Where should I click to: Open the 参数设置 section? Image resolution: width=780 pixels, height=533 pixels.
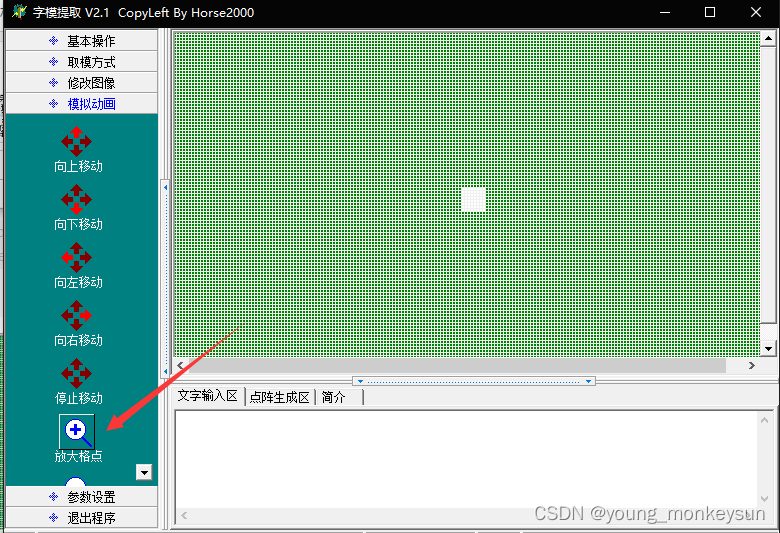click(82, 497)
